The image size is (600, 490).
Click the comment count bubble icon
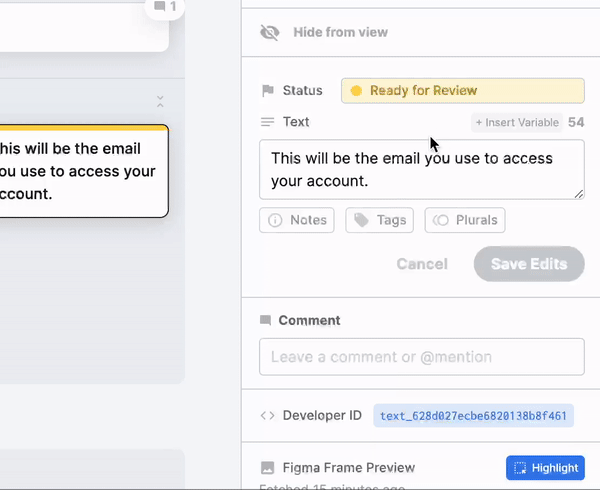161,7
